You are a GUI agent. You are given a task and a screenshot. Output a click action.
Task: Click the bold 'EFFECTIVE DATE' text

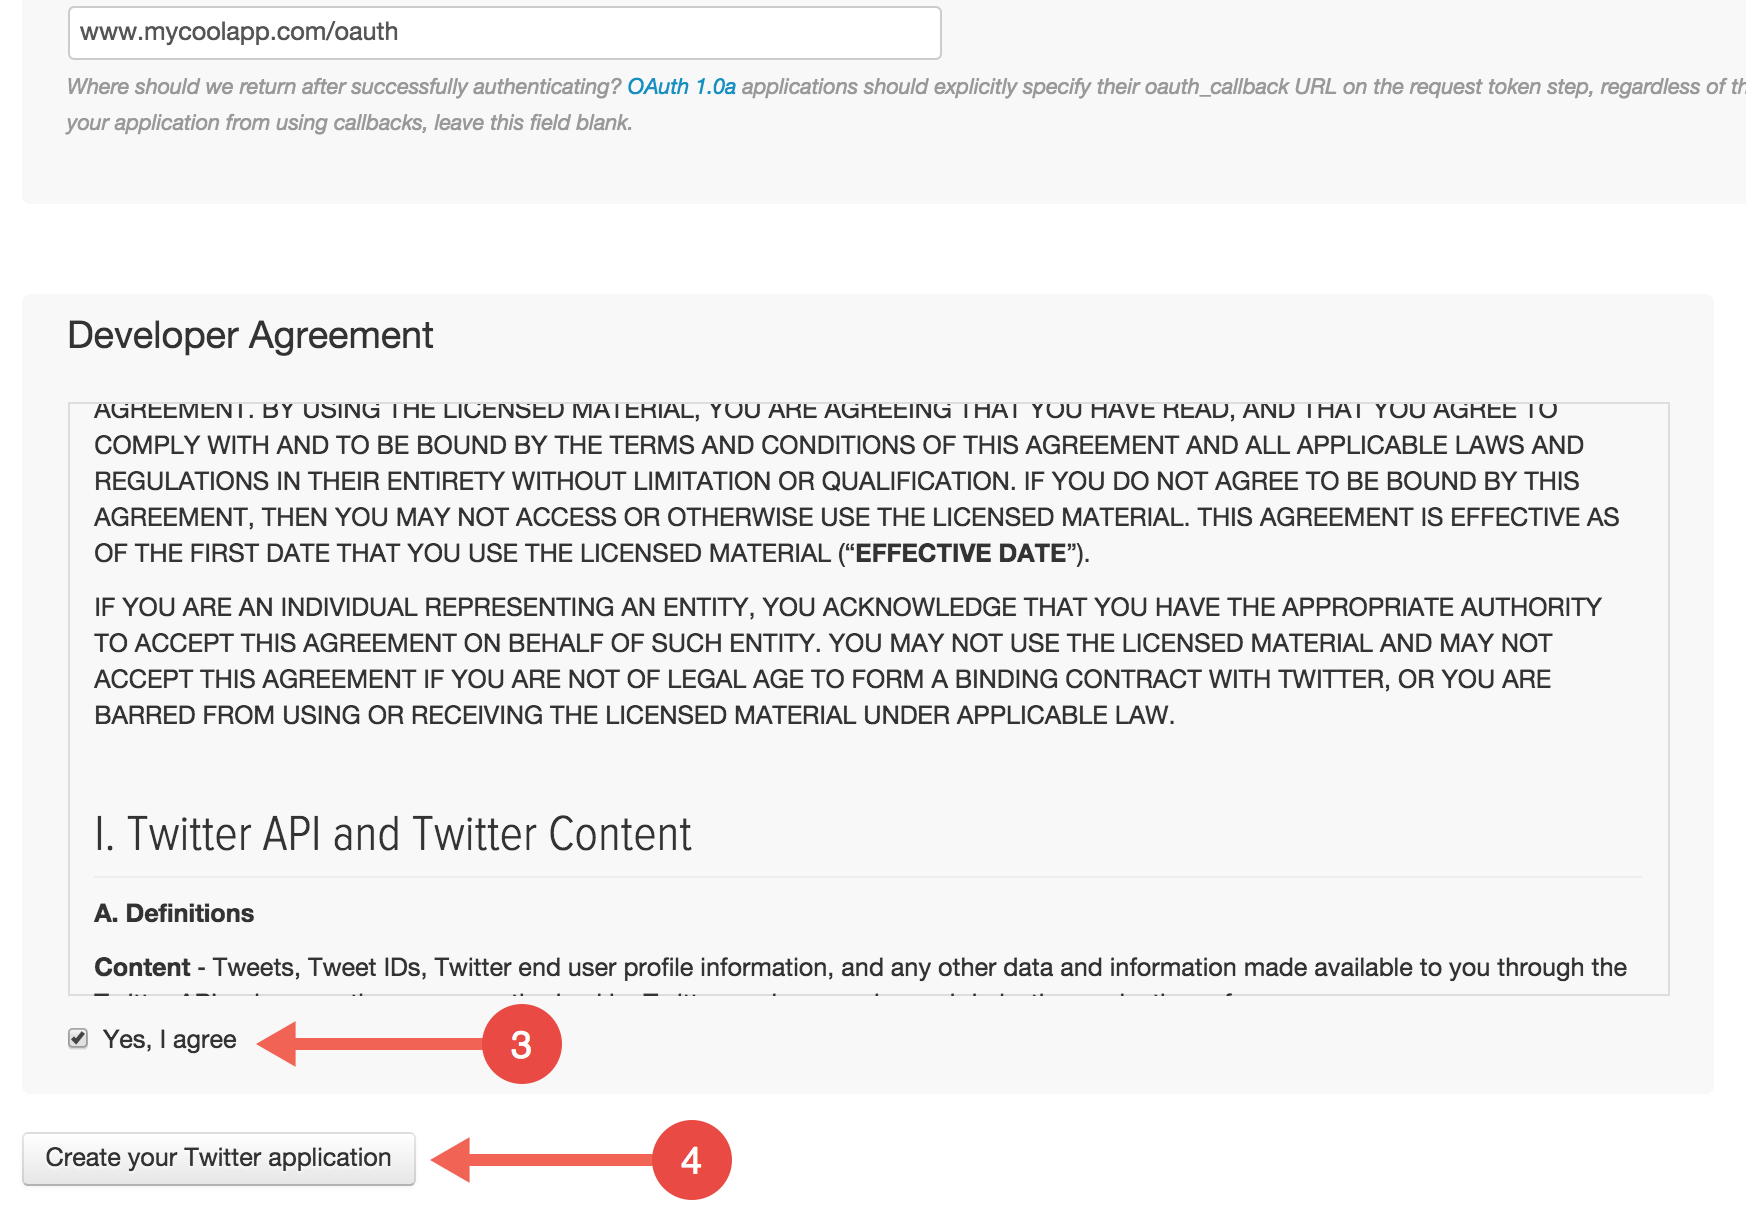[x=961, y=553]
